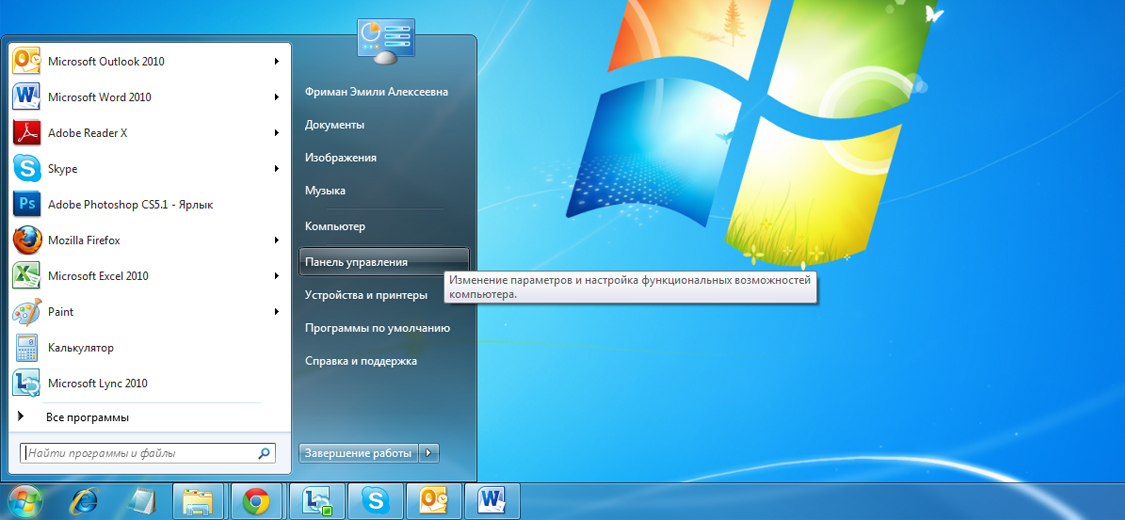Click the Microsoft Lync 2010 label text
Viewport: 1125px width, 520px height.
pyautogui.click(x=98, y=384)
